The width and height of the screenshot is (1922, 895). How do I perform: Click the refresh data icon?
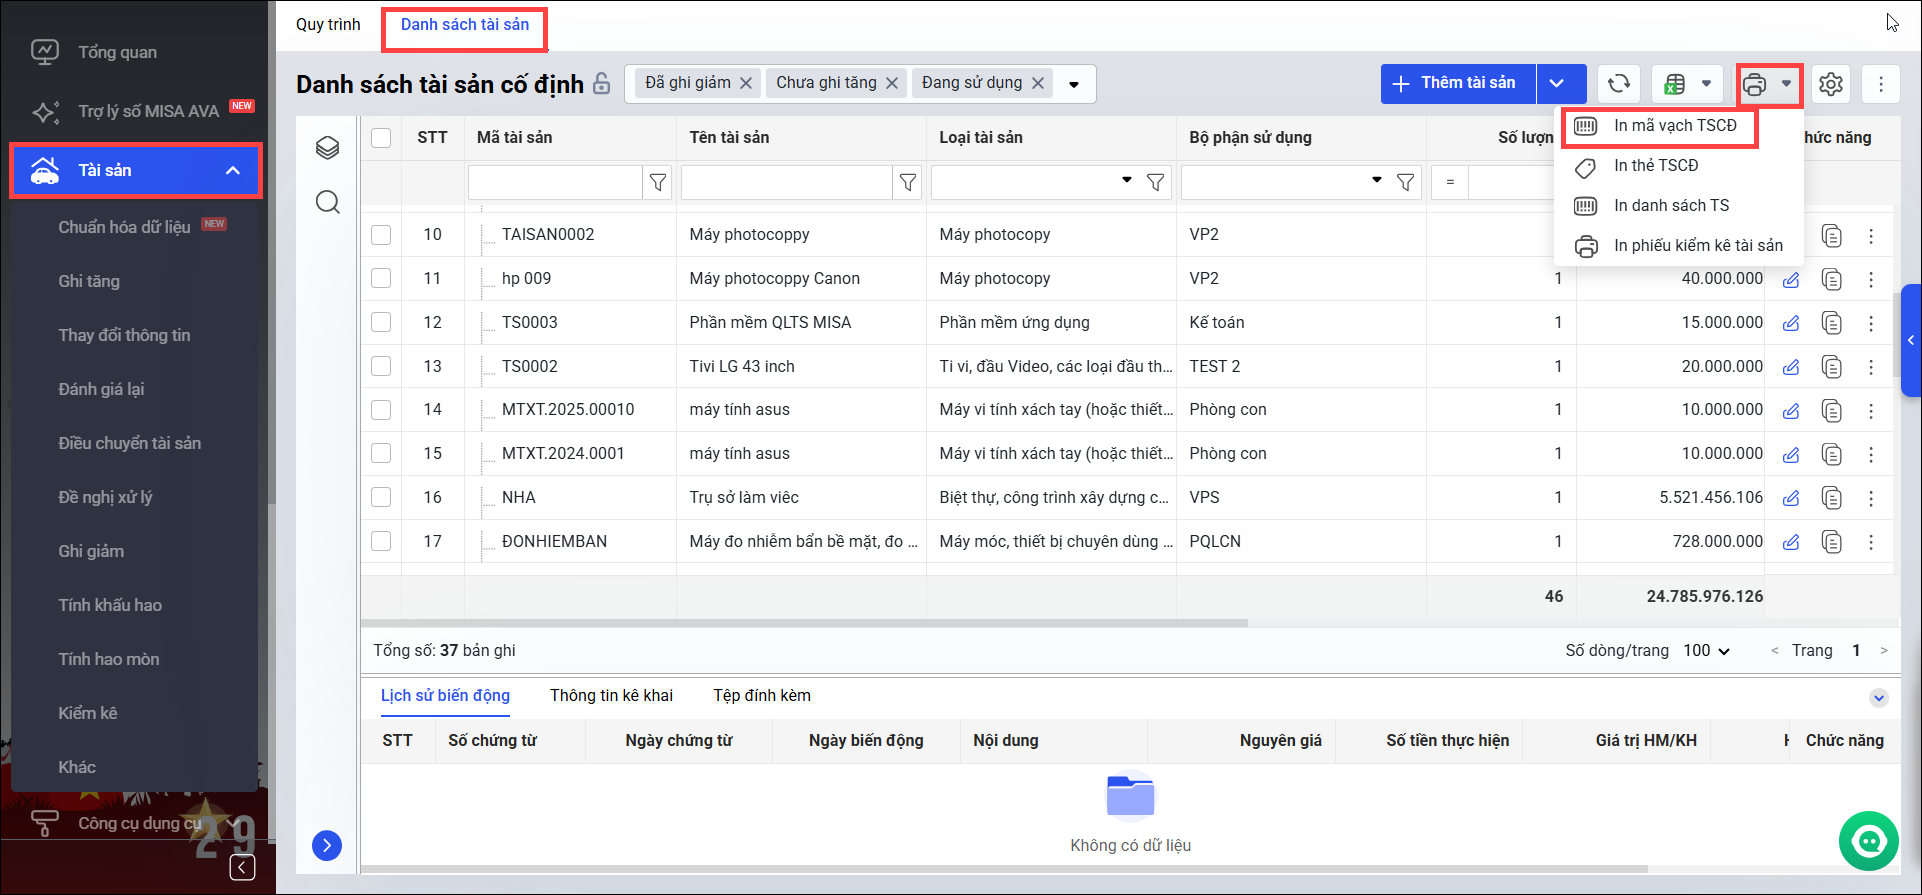pos(1619,84)
